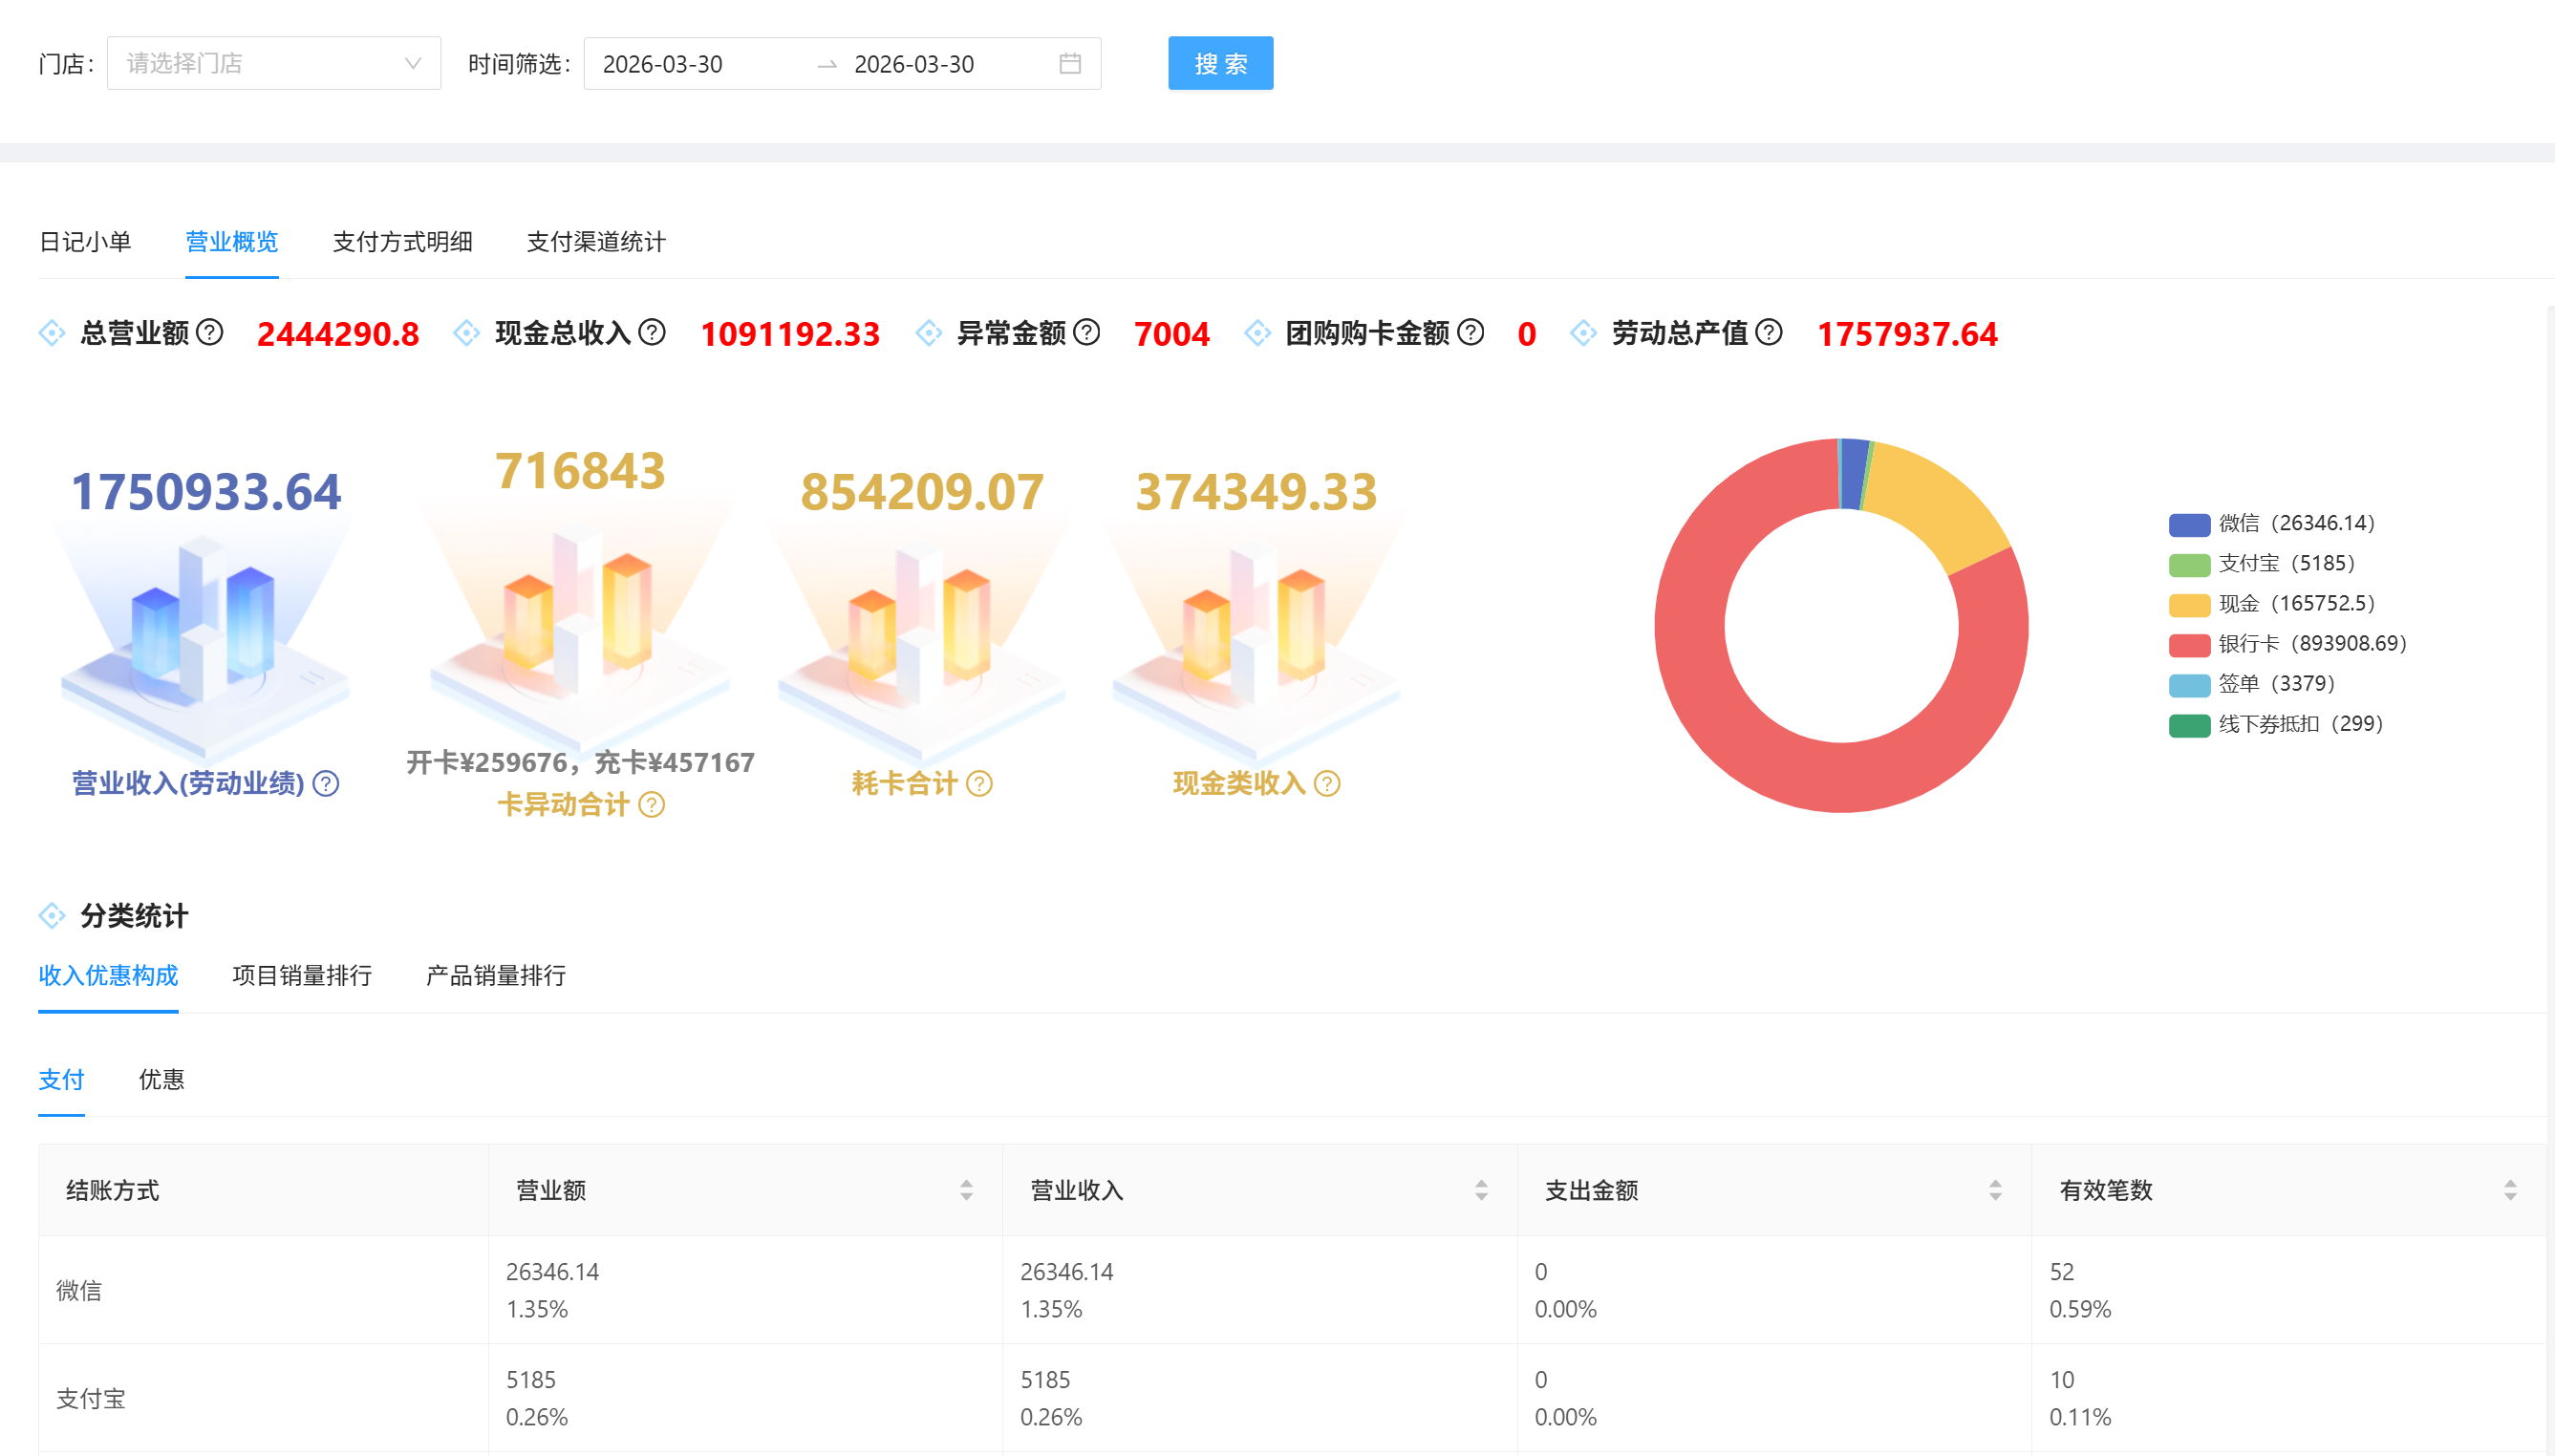Click question mark next to 异常金额
Image resolution: width=2555 pixels, height=1456 pixels.
pos(1087,332)
